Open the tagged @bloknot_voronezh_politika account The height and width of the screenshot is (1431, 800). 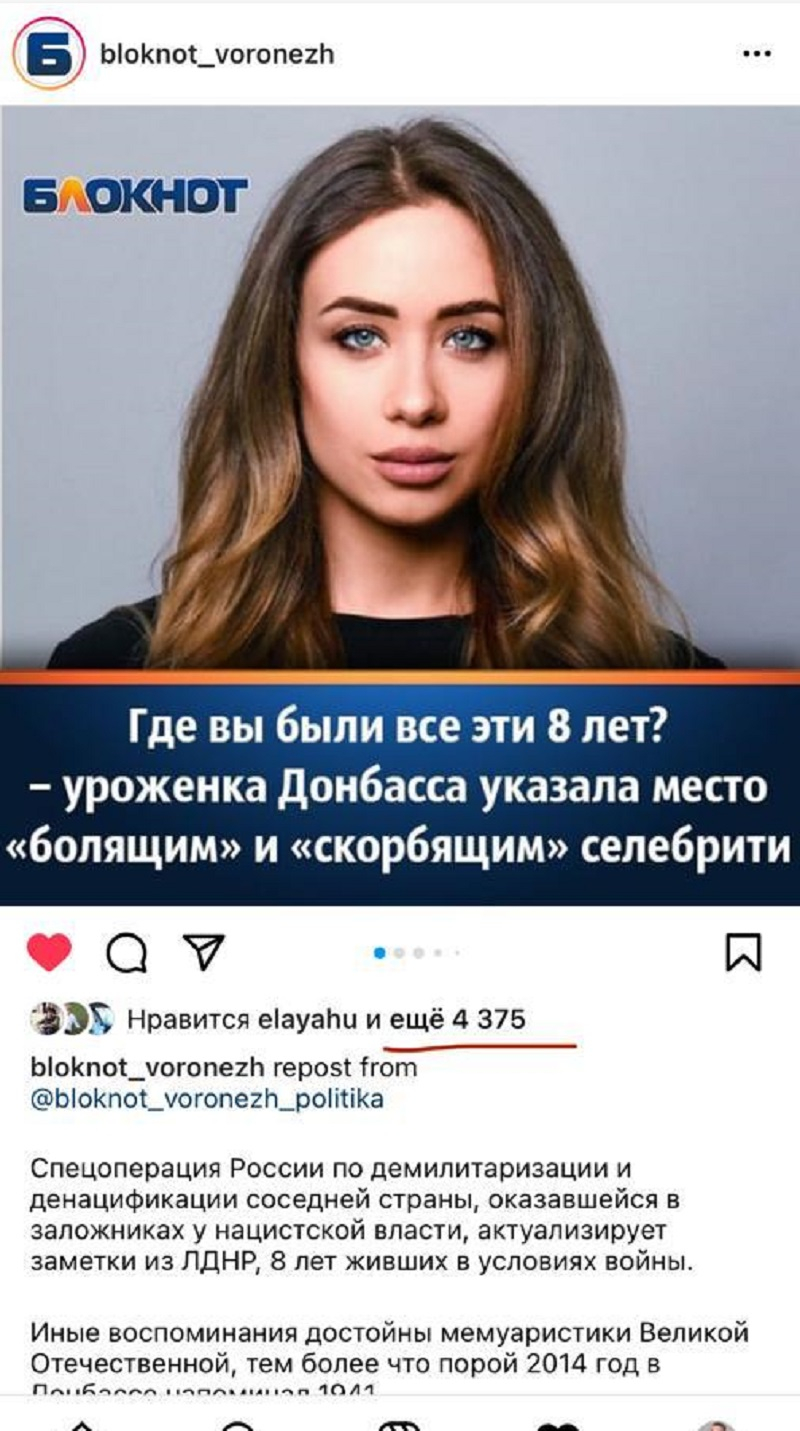(207, 1099)
